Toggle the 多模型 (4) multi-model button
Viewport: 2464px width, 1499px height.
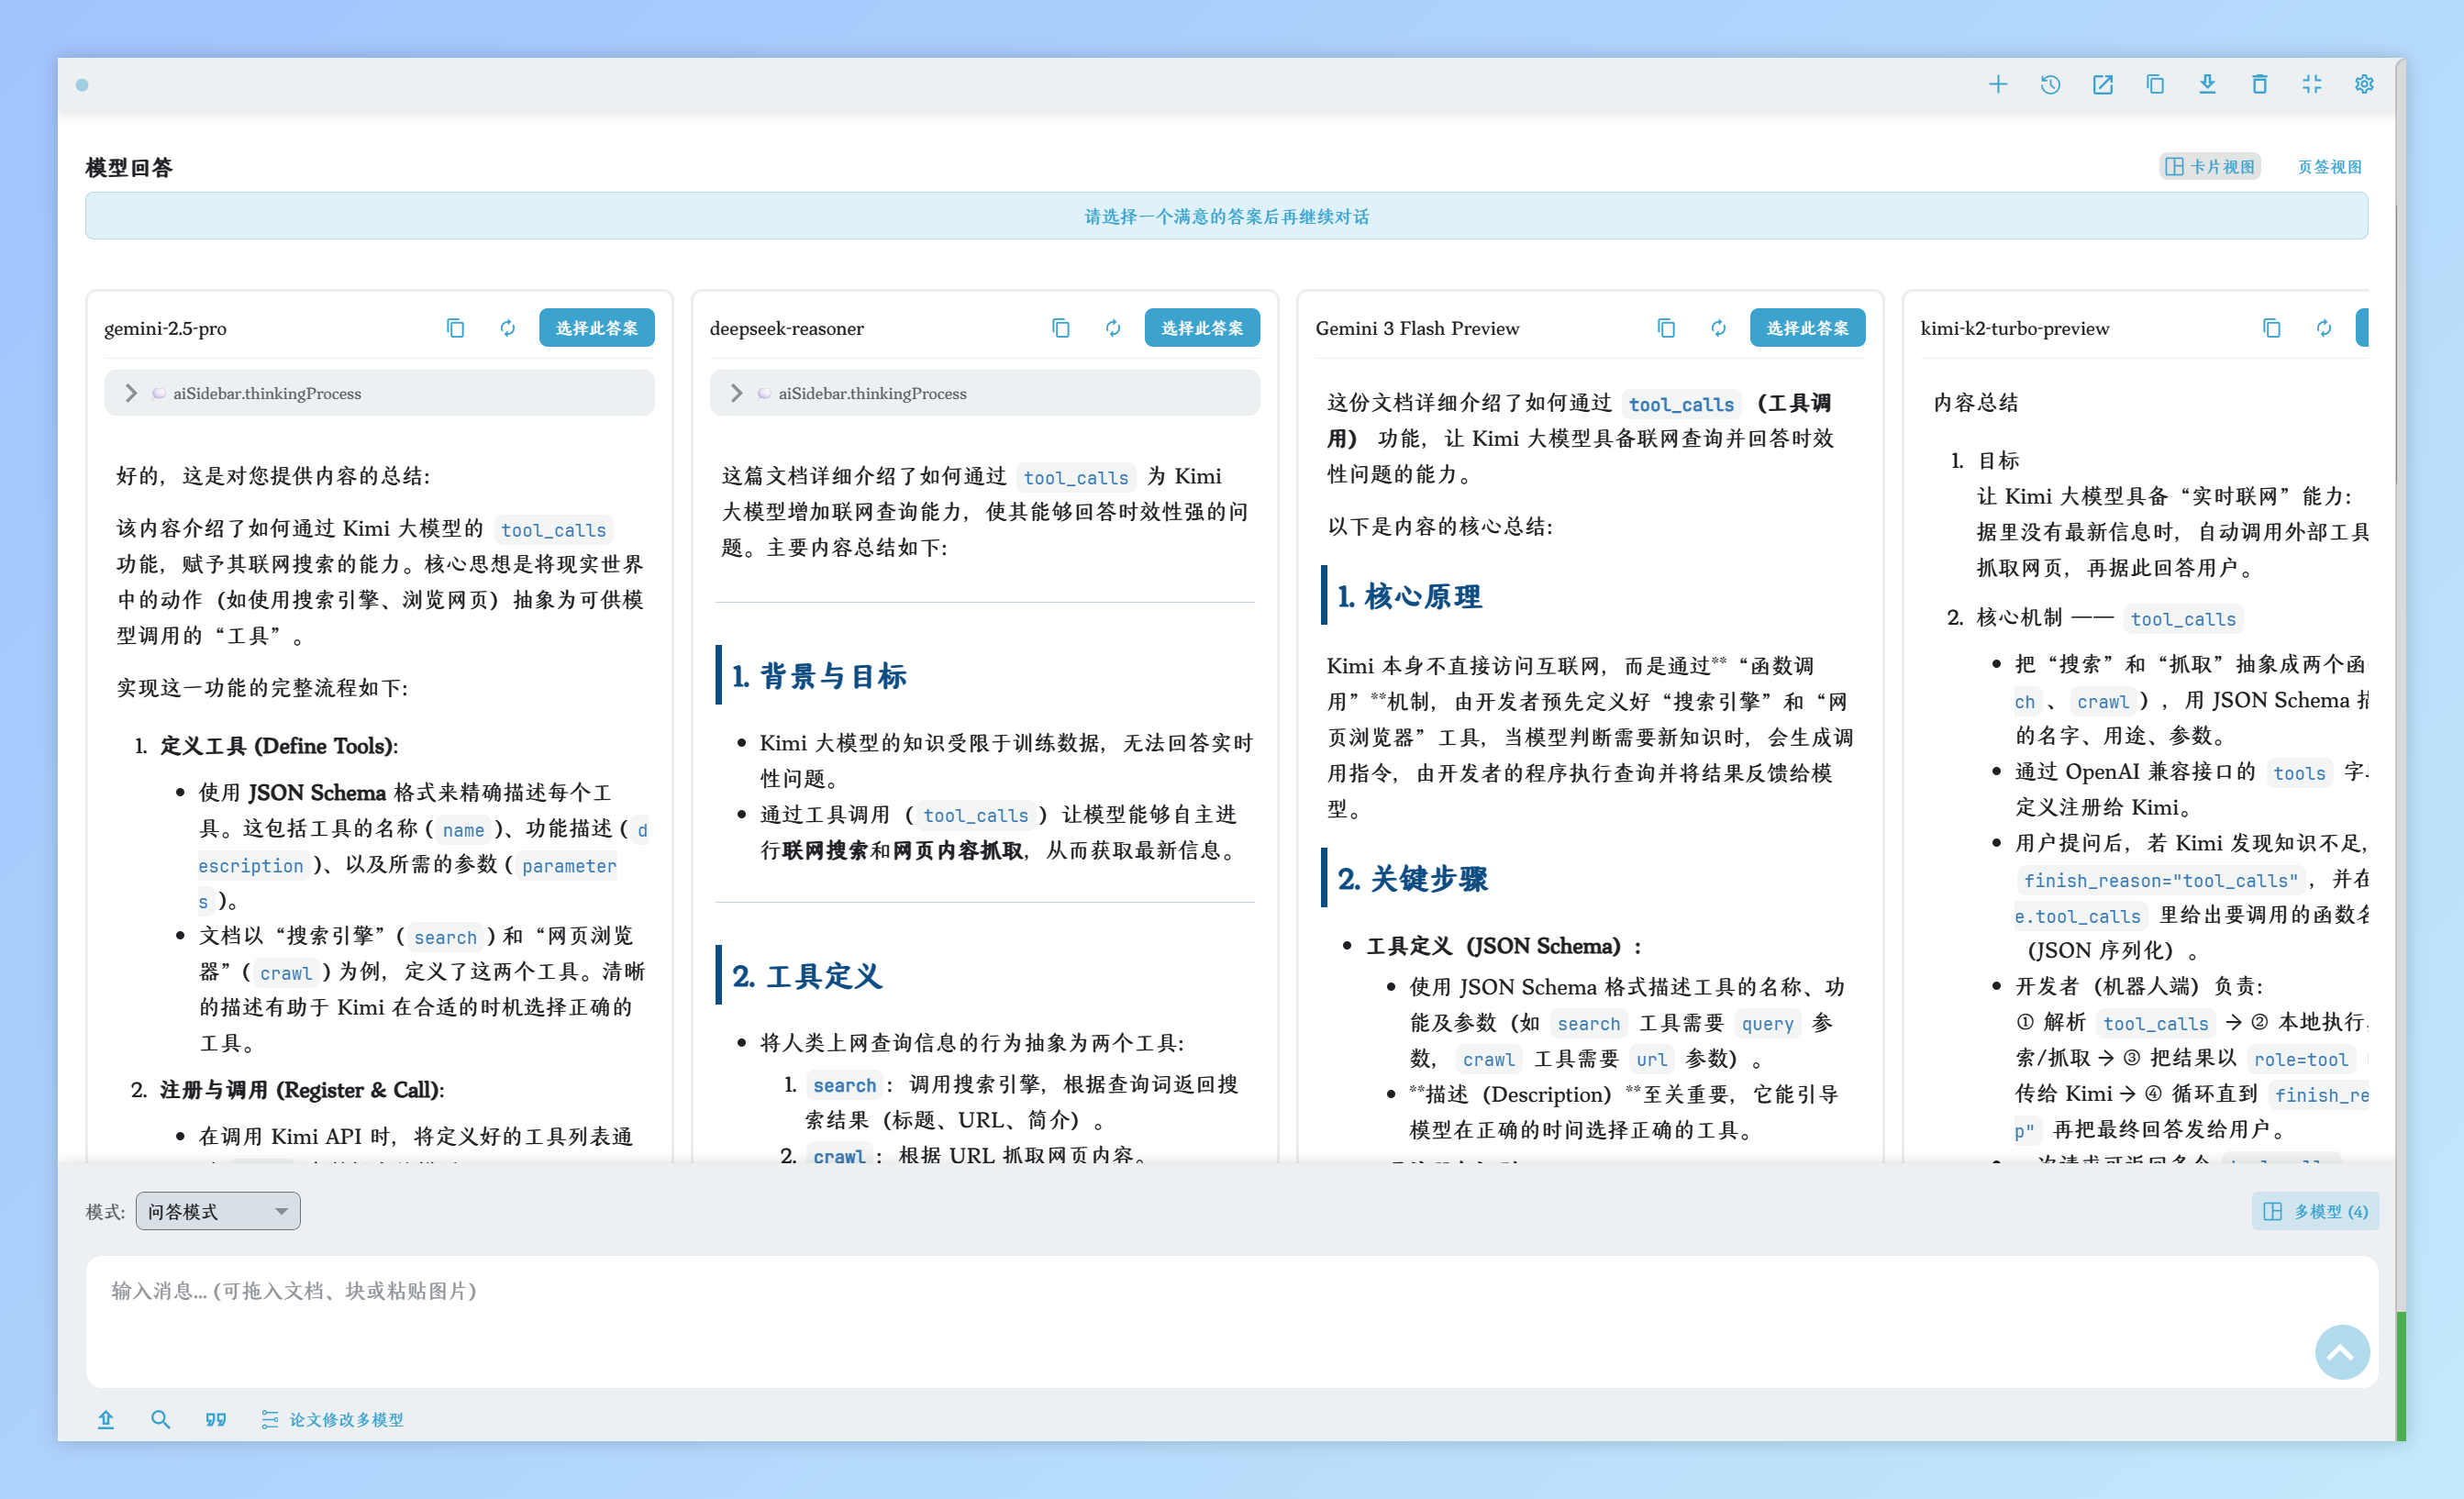[x=2315, y=1211]
